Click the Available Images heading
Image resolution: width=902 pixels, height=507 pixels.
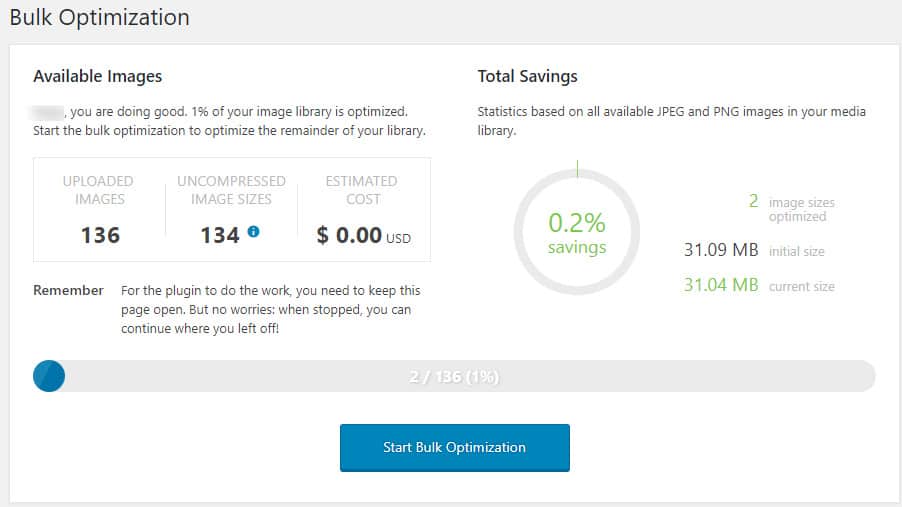pos(97,77)
